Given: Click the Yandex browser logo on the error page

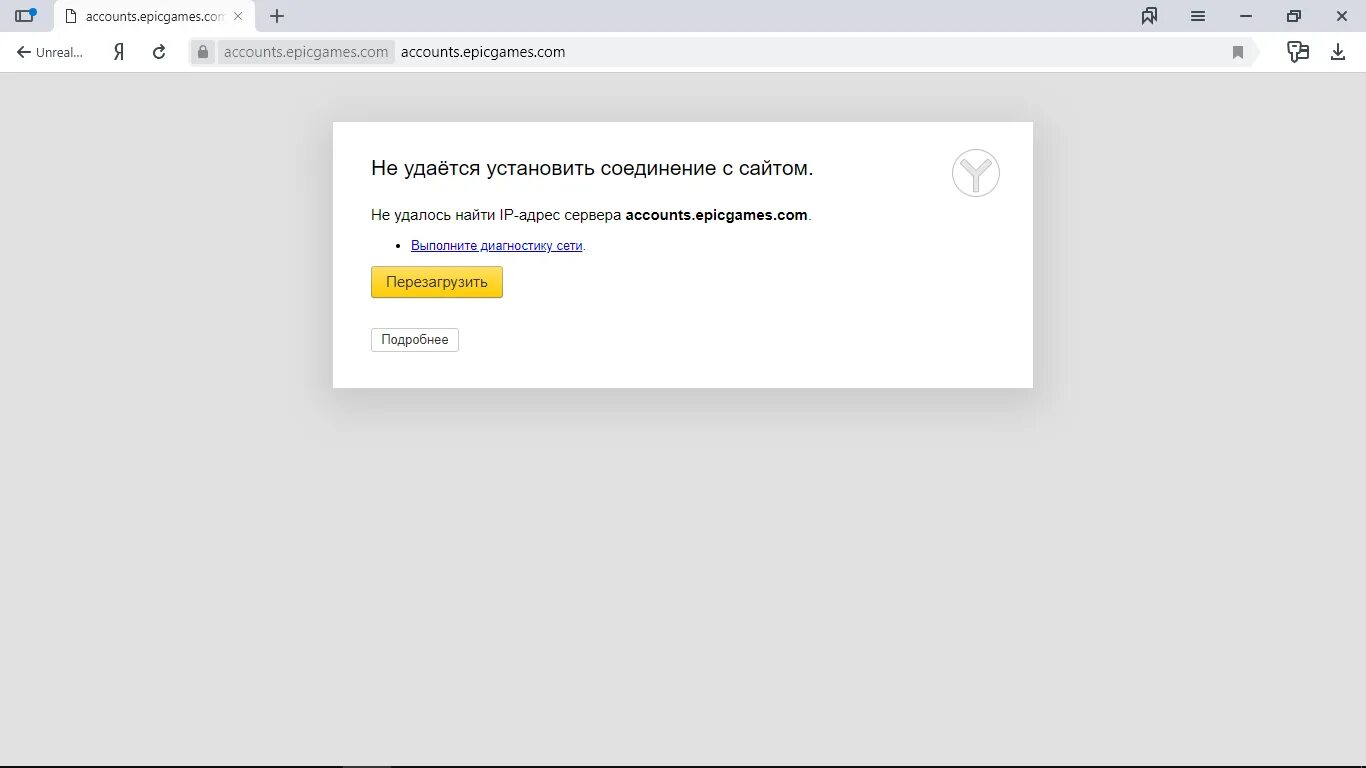Looking at the screenshot, I should click(976, 173).
